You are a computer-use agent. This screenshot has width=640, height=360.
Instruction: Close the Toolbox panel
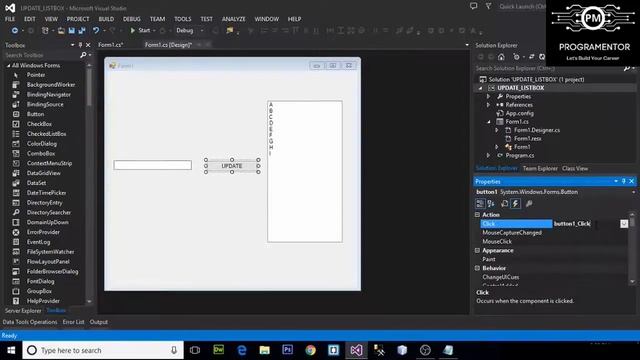click(88, 45)
